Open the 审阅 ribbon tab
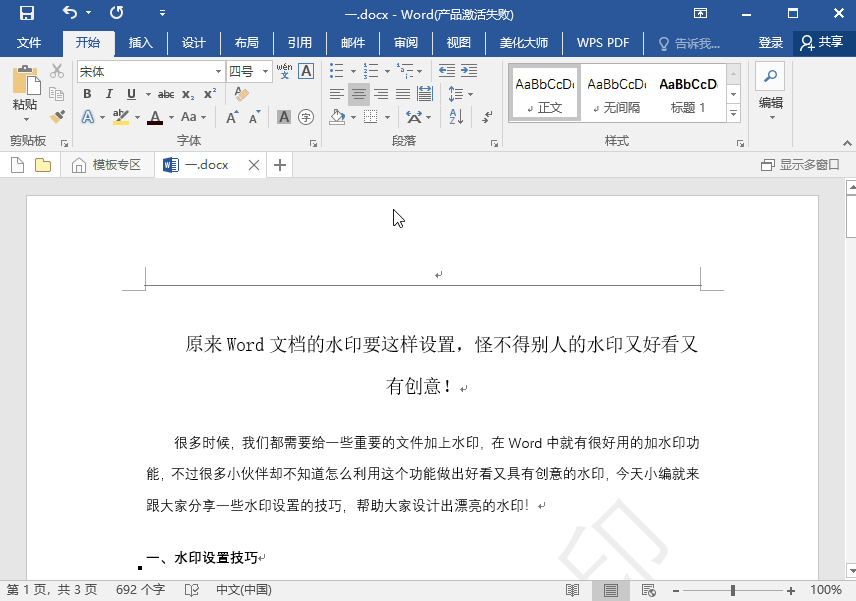This screenshot has height=601, width=856. coord(406,43)
